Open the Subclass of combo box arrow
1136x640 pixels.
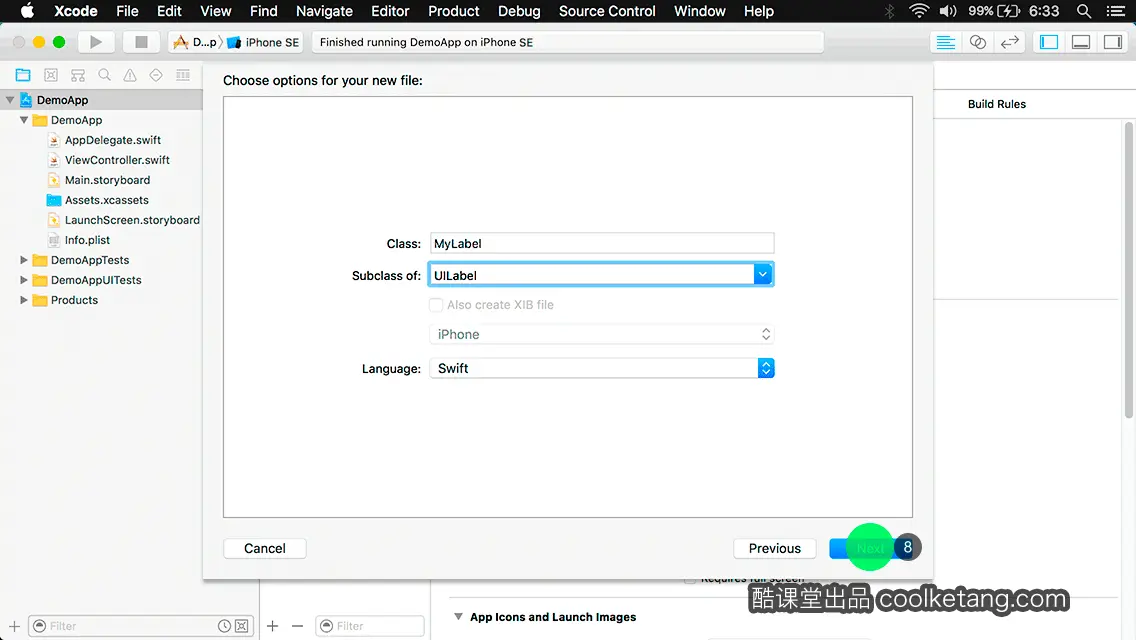[763, 275]
